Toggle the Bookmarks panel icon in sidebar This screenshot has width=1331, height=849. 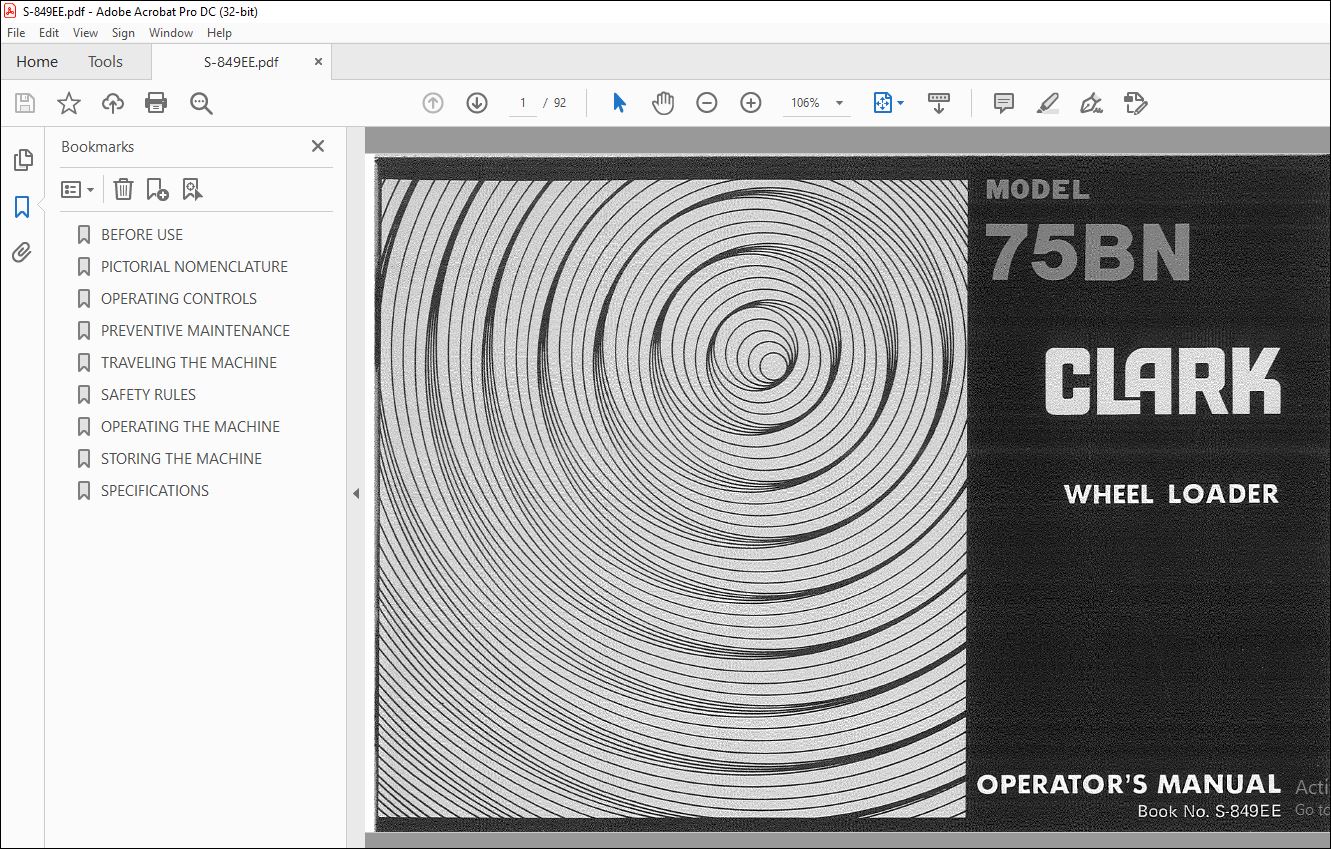pyautogui.click(x=22, y=207)
